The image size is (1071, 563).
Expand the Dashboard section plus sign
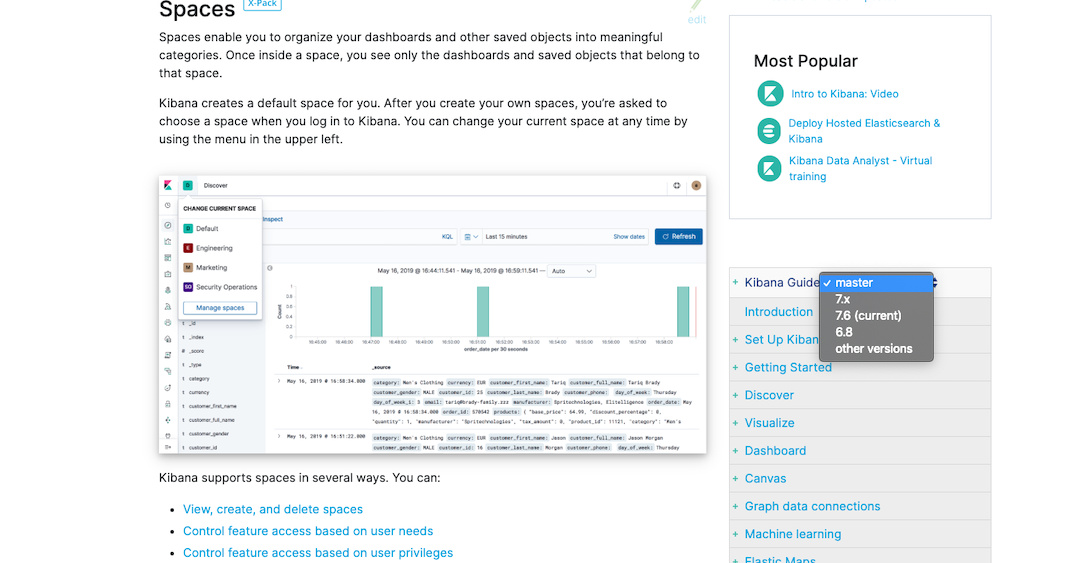pos(736,450)
